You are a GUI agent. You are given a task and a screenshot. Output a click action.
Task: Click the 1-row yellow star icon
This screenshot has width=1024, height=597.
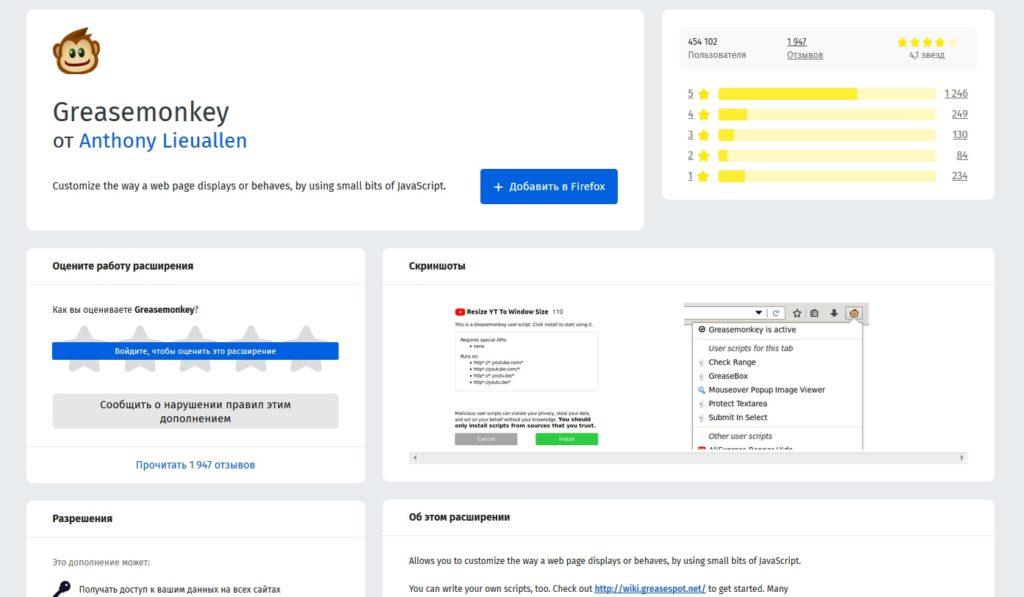(x=703, y=176)
